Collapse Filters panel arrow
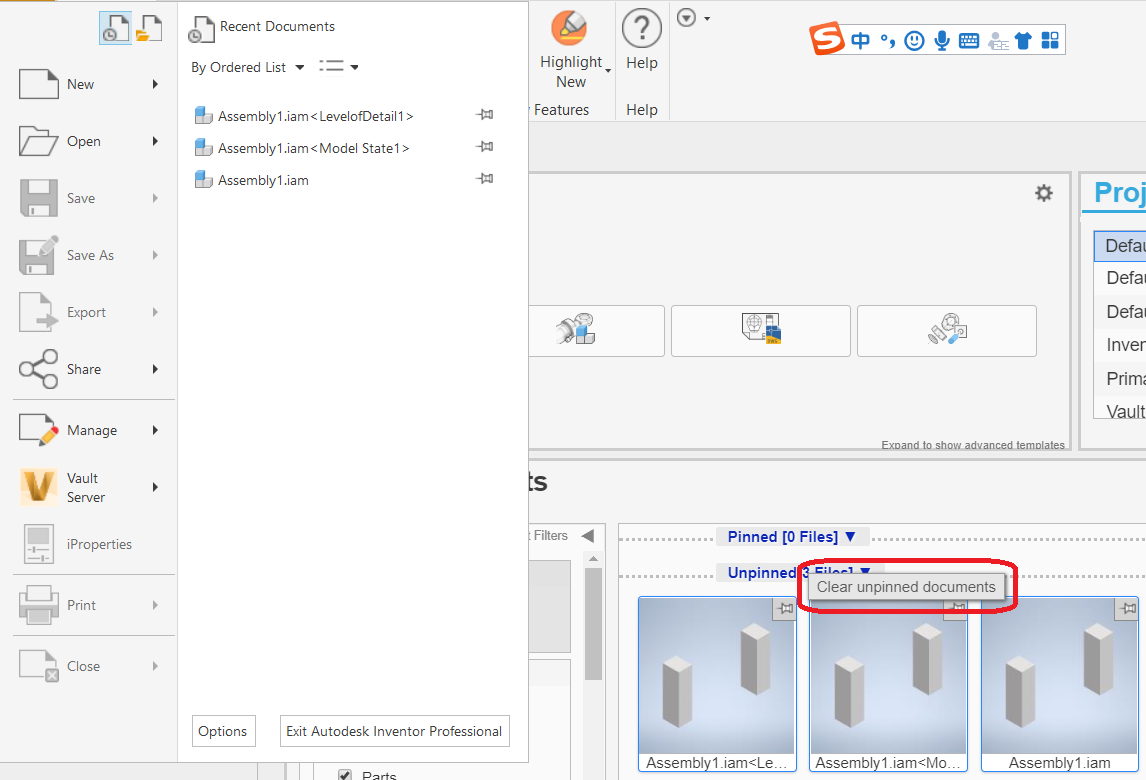This screenshot has height=780, width=1146. [588, 536]
